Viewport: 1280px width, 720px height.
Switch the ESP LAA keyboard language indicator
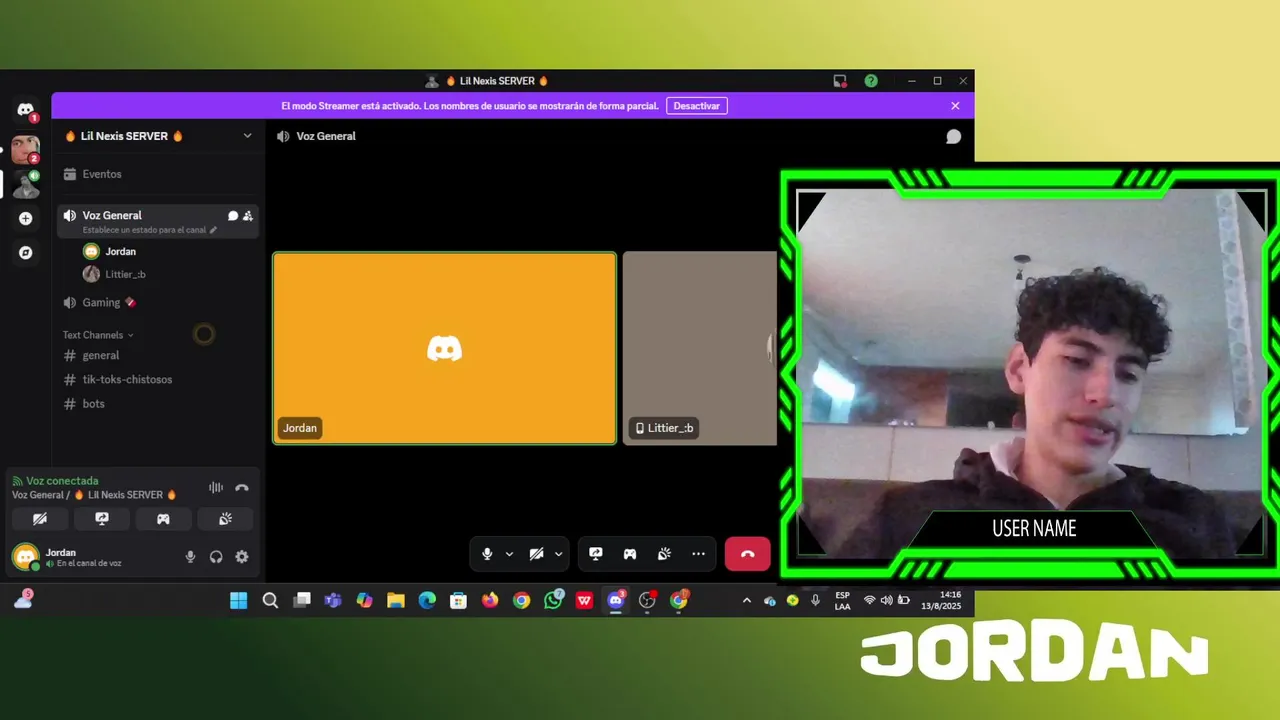tap(843, 600)
